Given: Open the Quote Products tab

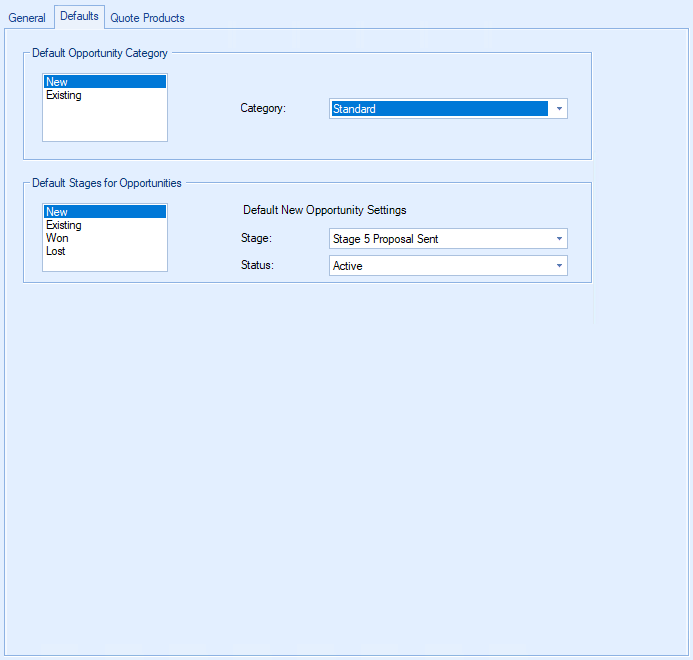Looking at the screenshot, I should click(x=147, y=18).
